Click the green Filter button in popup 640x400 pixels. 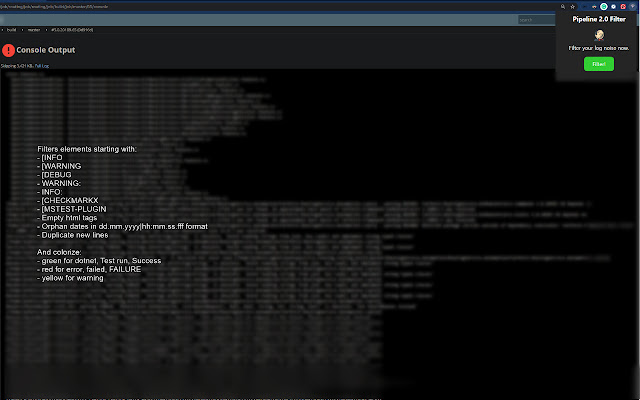[x=599, y=64]
